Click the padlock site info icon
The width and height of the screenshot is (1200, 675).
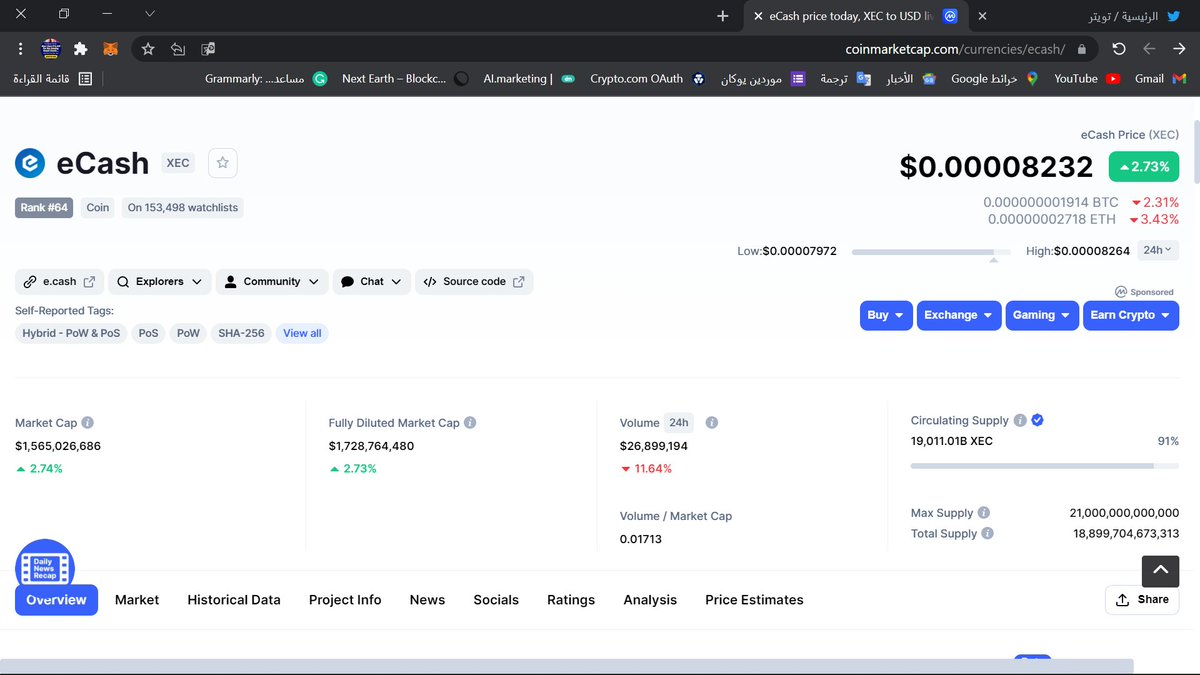coord(1083,48)
